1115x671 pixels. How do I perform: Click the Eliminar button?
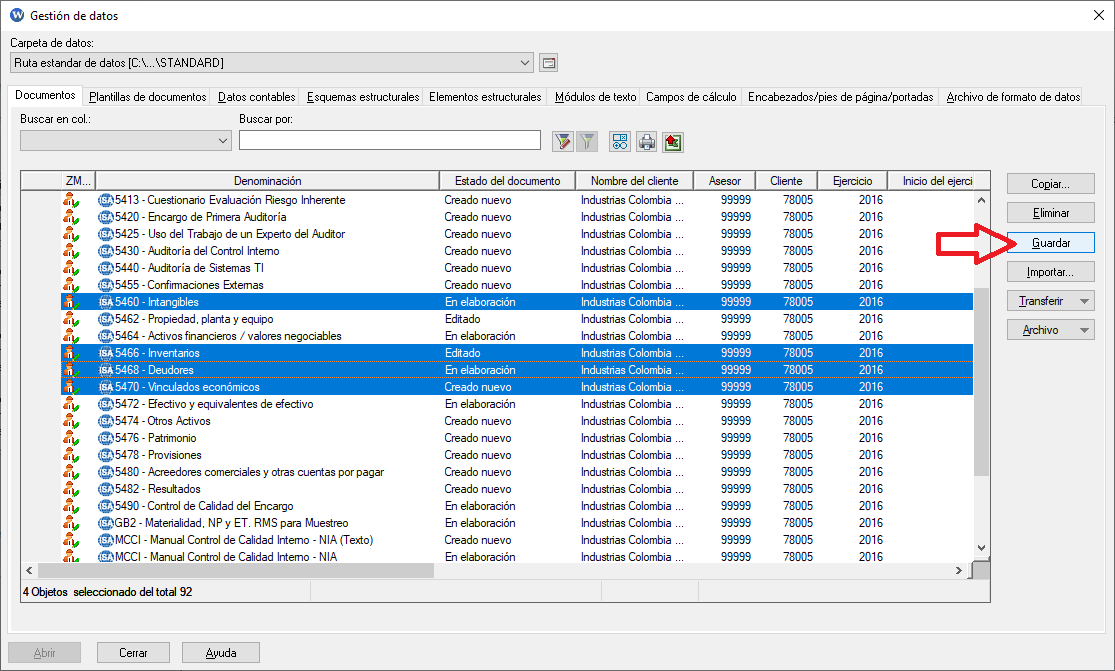point(1050,213)
